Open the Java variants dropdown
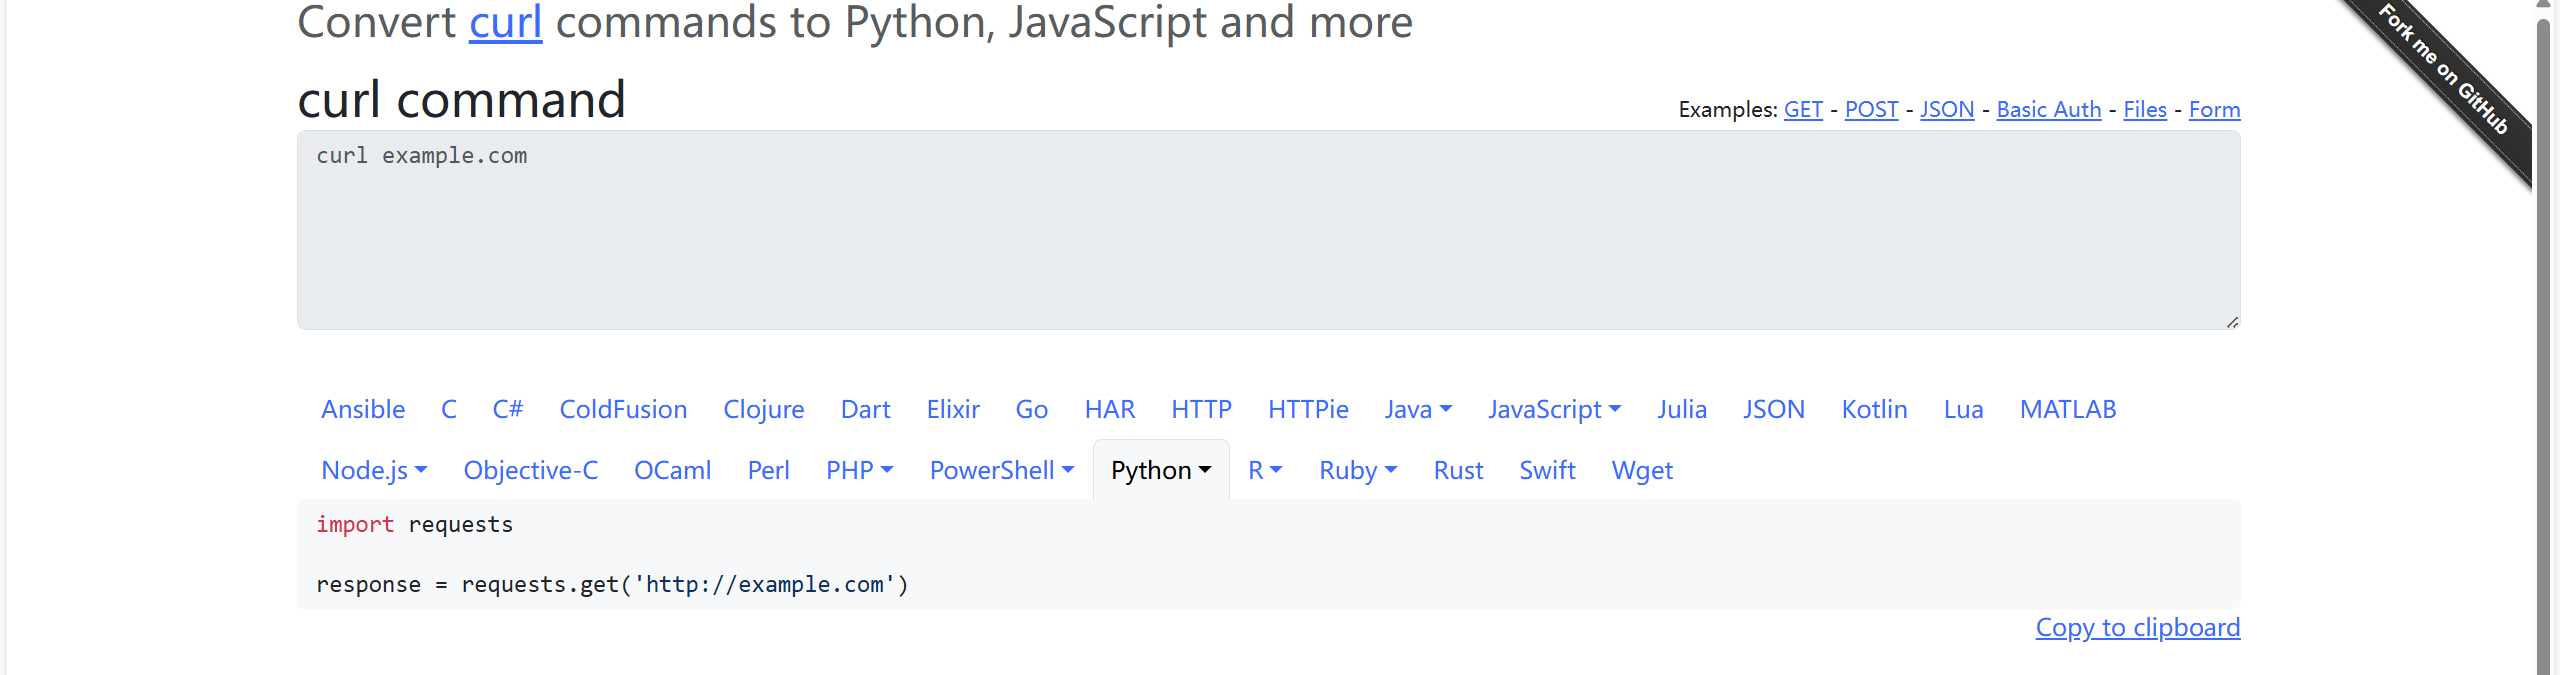This screenshot has height=675, width=2560. coord(1417,409)
